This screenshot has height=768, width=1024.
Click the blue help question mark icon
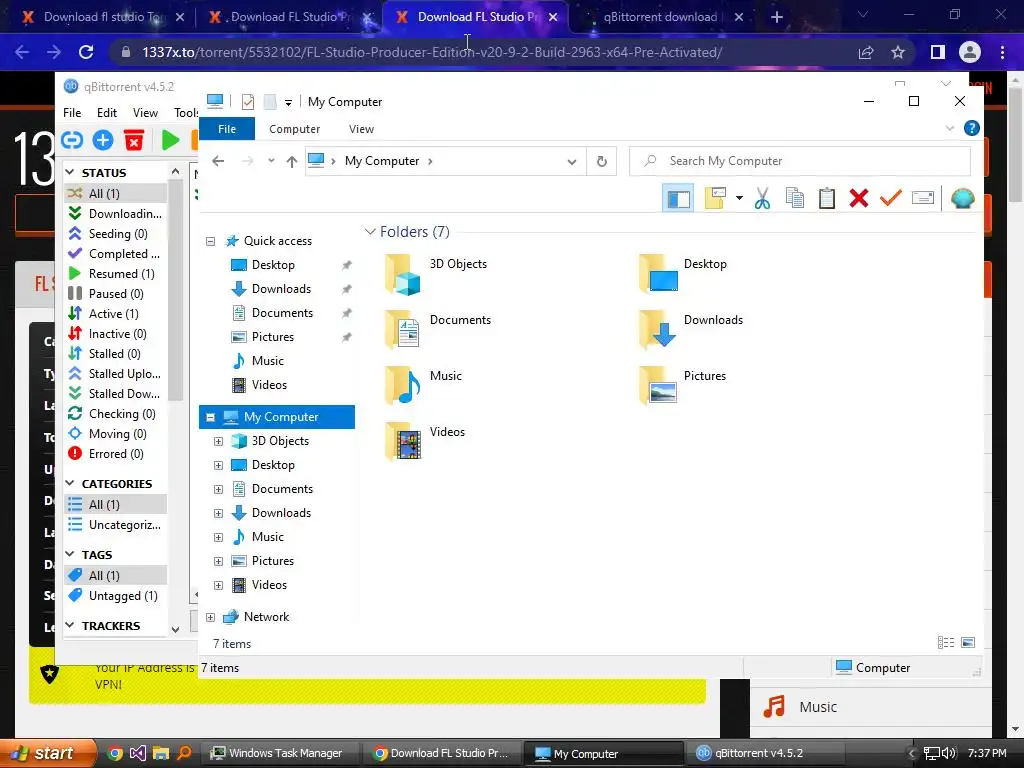[972, 129]
